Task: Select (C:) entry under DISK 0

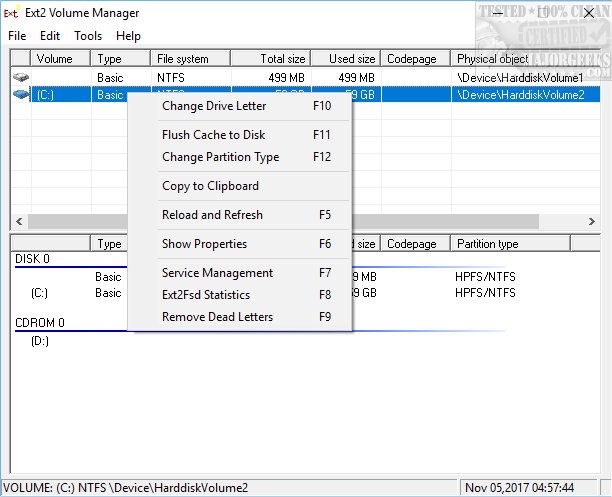Action: 39,293
